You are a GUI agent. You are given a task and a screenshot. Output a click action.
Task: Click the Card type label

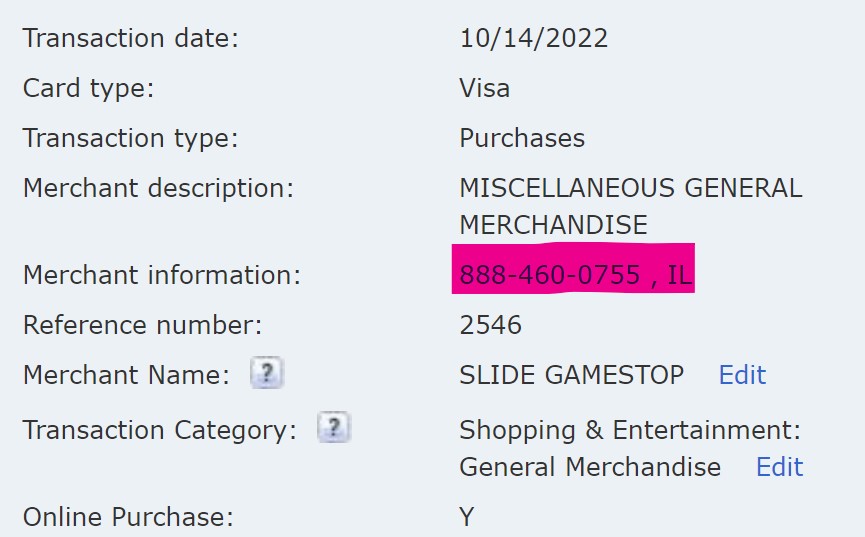[89, 88]
